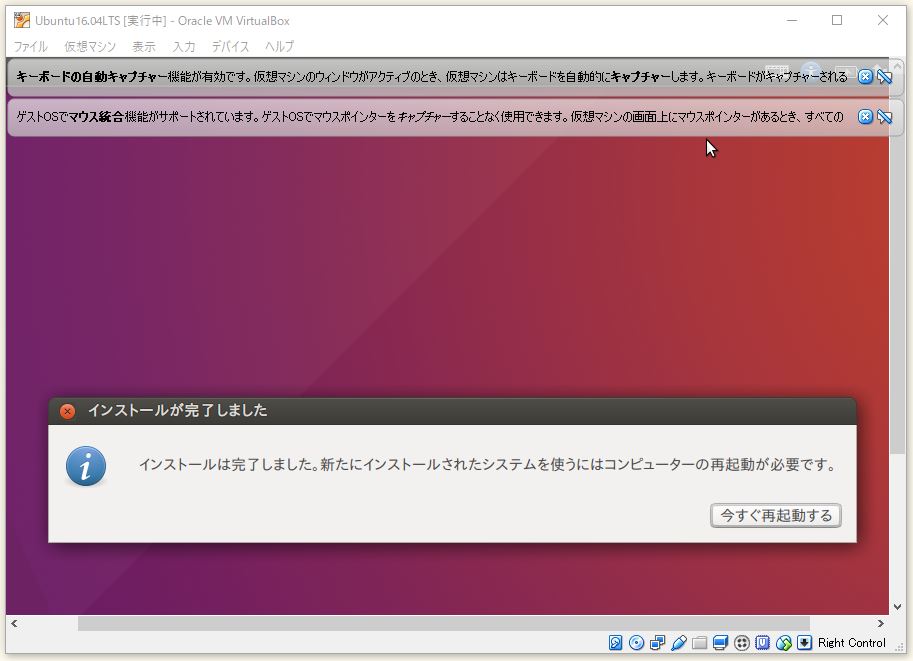The height and width of the screenshot is (661, 913).
Task: Click the インストールが完了しました dialog title
Action: (x=178, y=411)
